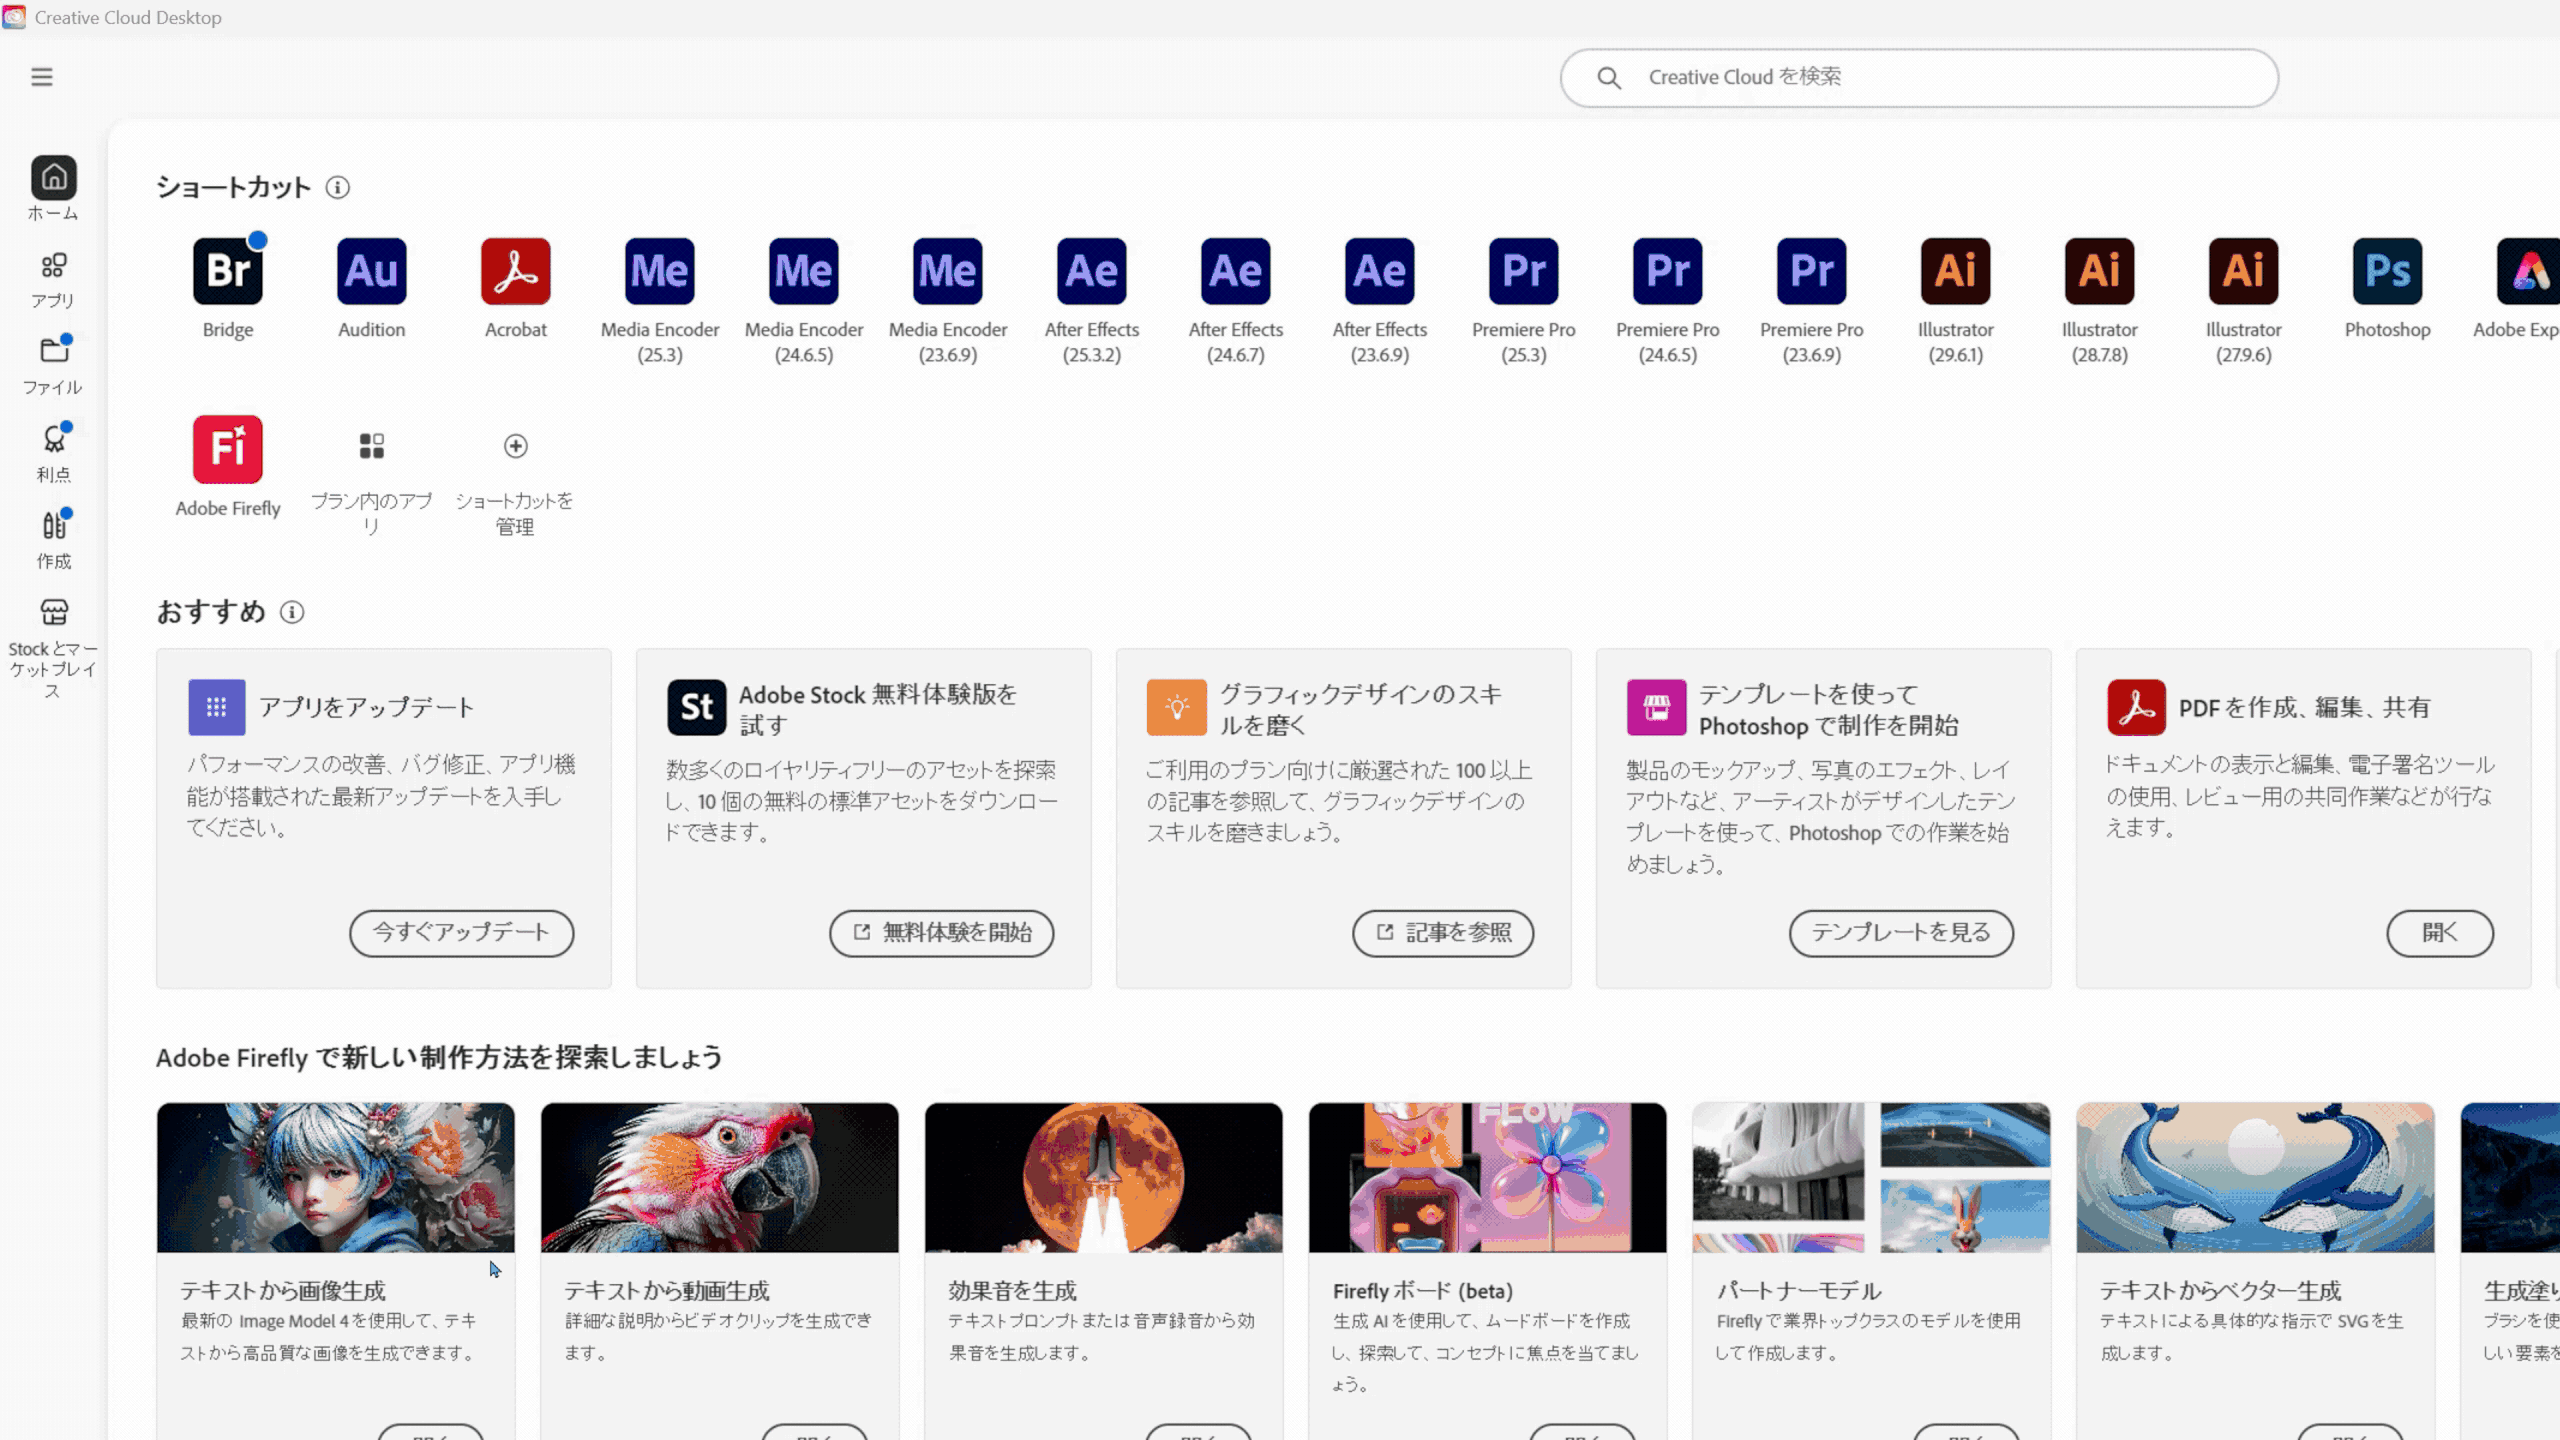Open テキストから動画生成 parrot thumbnail
Viewport: 2560px width, 1440px height.
(720, 1178)
